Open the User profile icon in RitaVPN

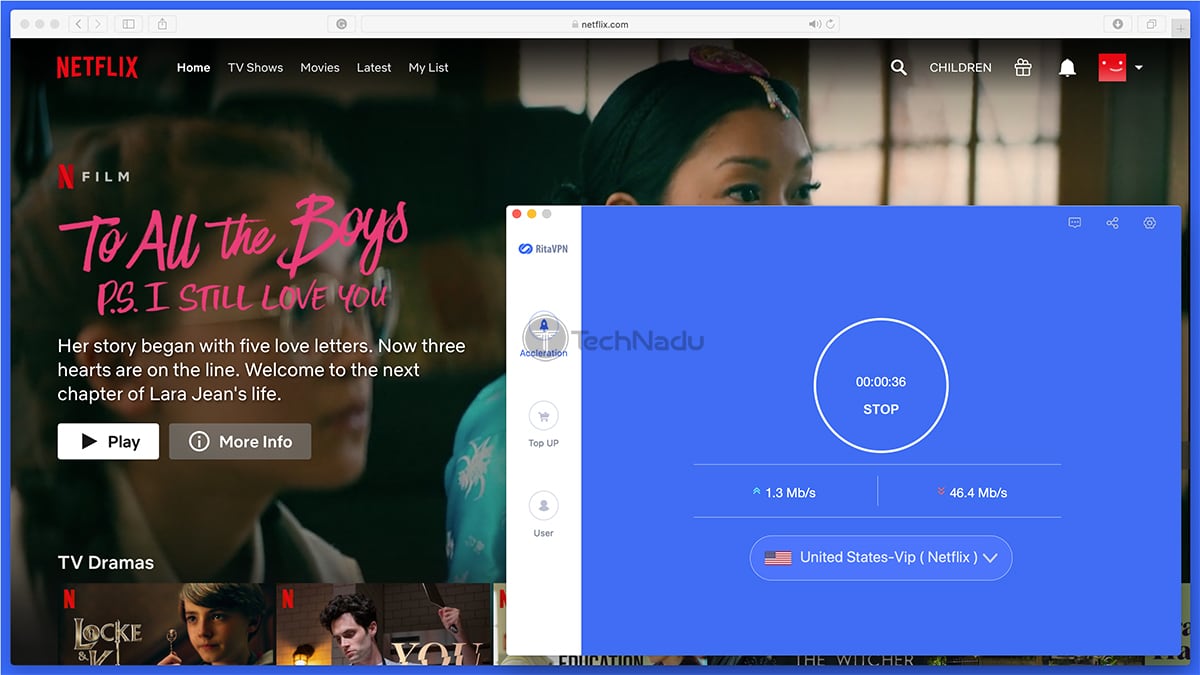coord(544,506)
